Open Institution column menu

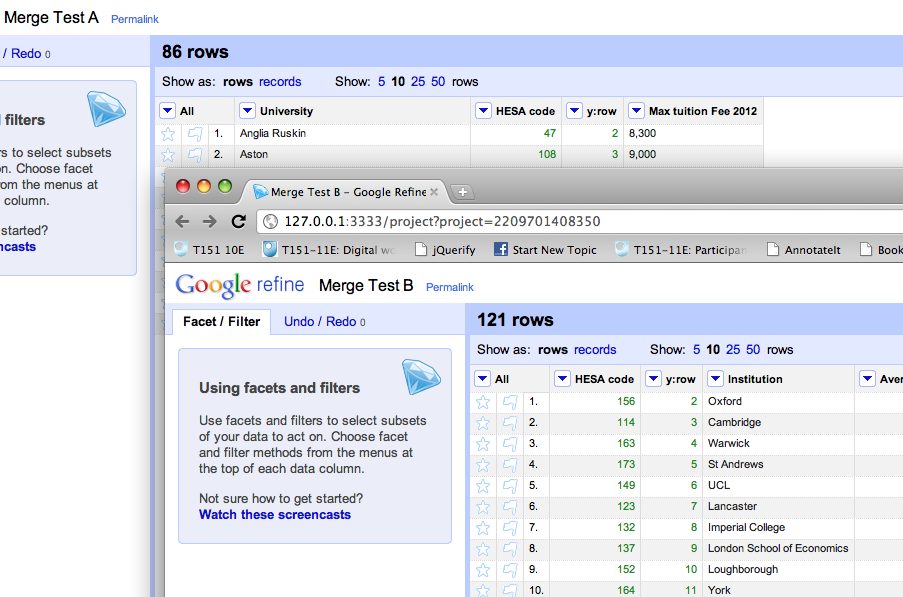715,379
